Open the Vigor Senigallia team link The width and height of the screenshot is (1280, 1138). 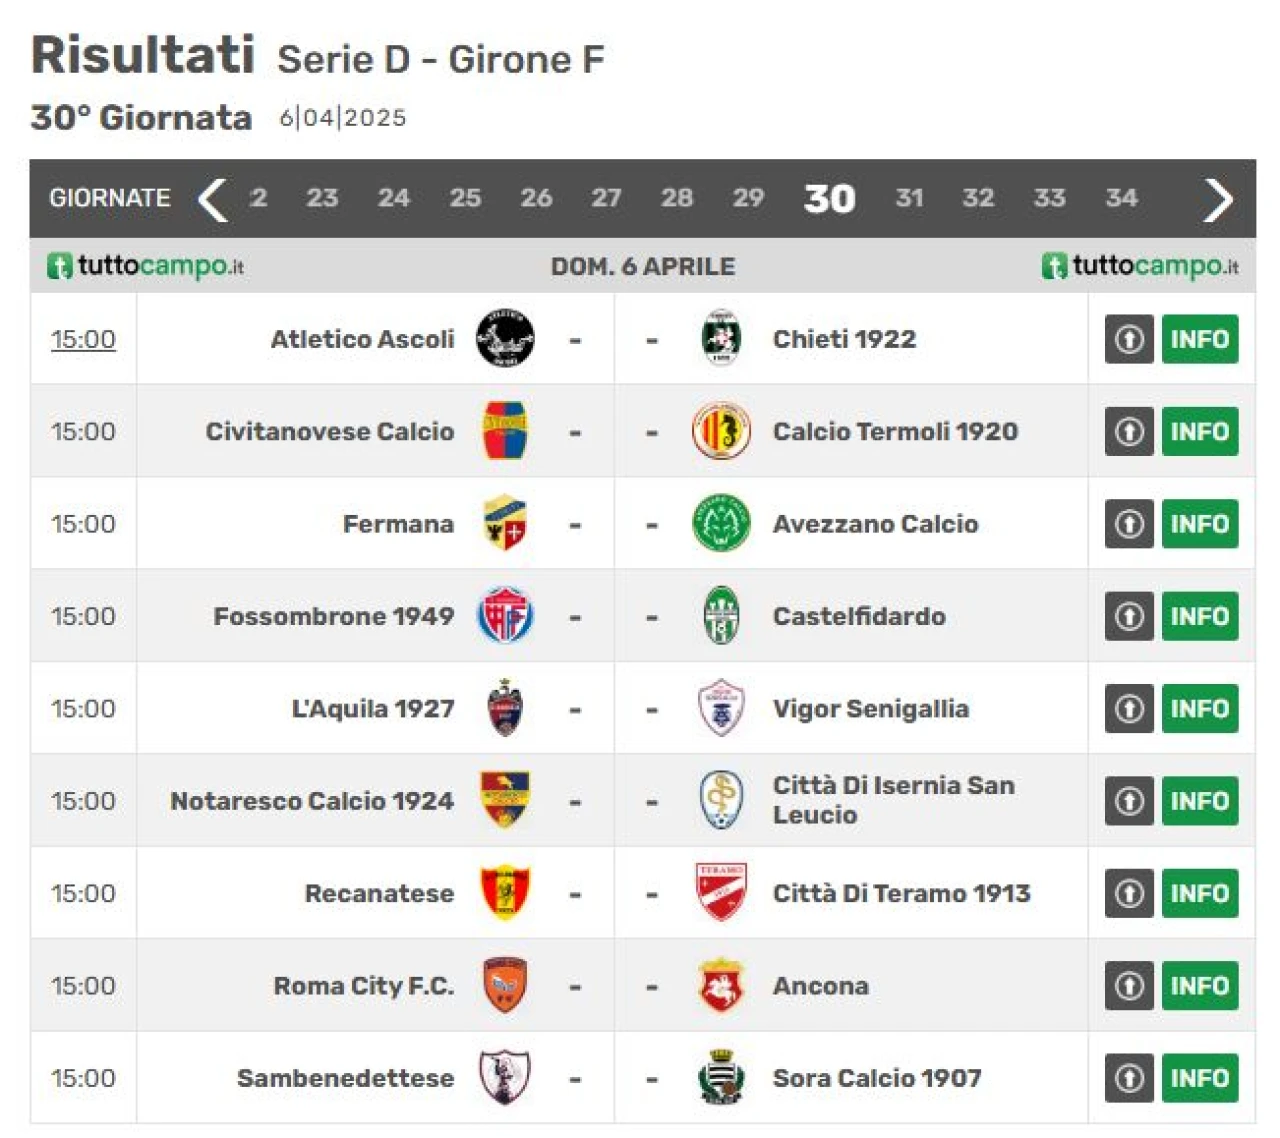pyautogui.click(x=870, y=709)
